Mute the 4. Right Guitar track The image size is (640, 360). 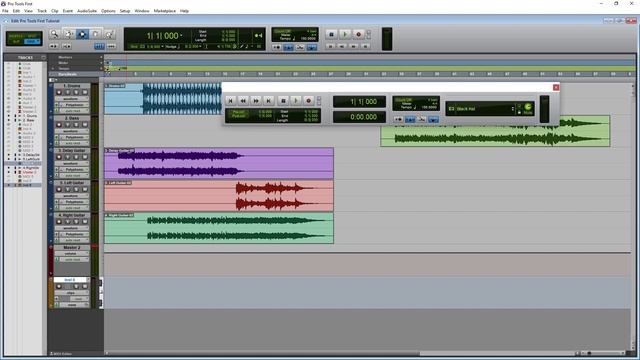[85, 222]
